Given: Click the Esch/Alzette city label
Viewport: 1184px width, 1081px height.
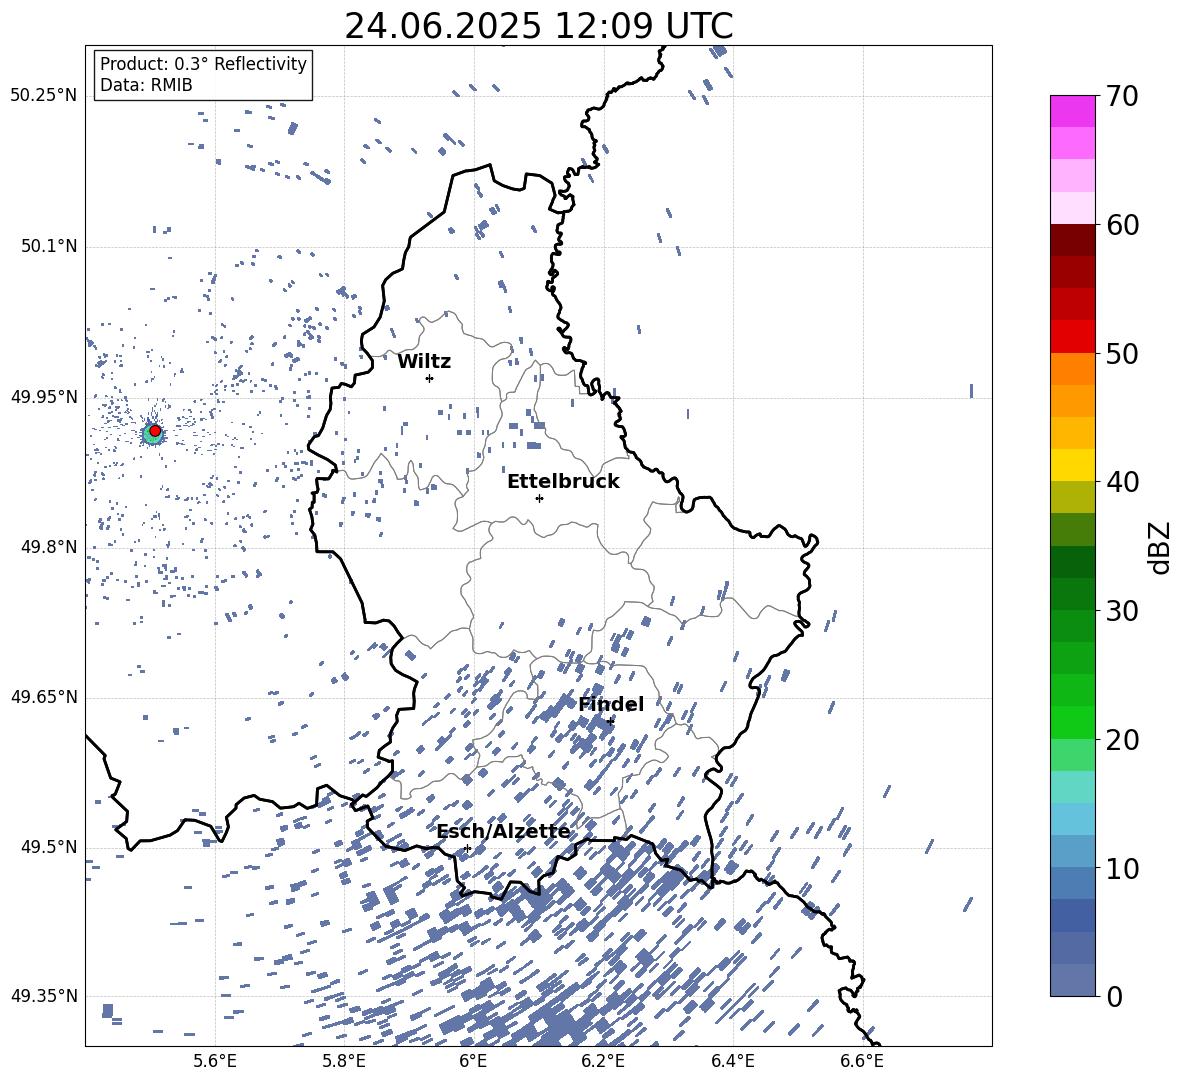Looking at the screenshot, I should point(503,832).
